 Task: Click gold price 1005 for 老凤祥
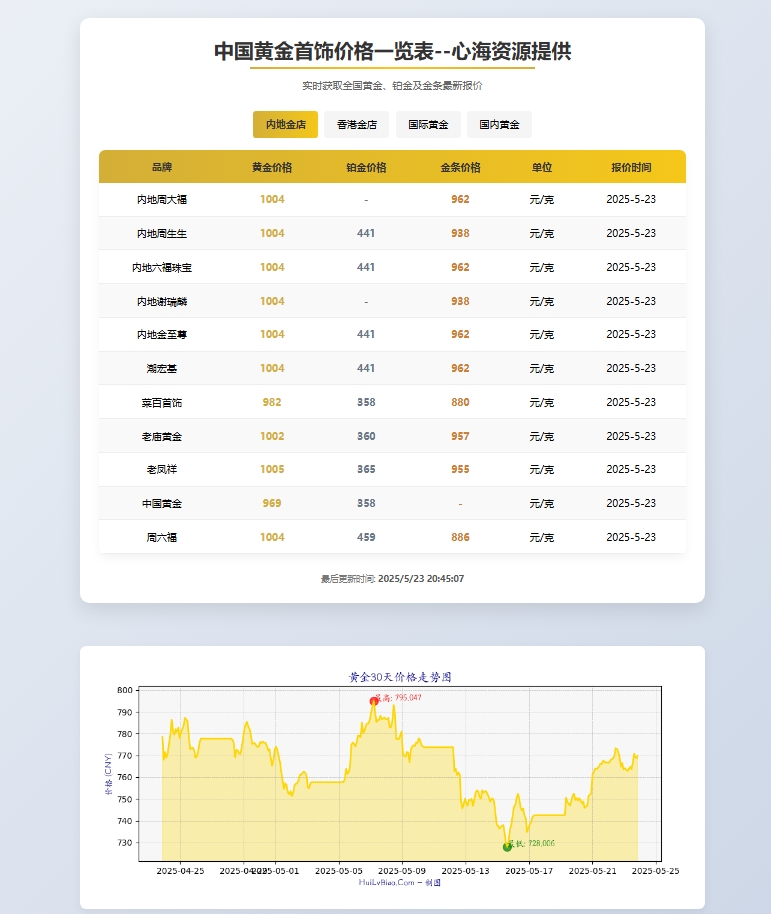coord(272,469)
